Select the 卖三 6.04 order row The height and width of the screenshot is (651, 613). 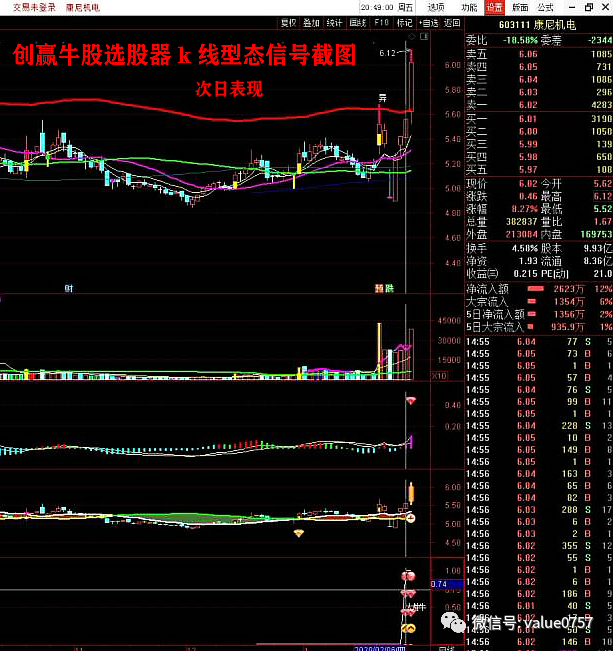click(539, 79)
